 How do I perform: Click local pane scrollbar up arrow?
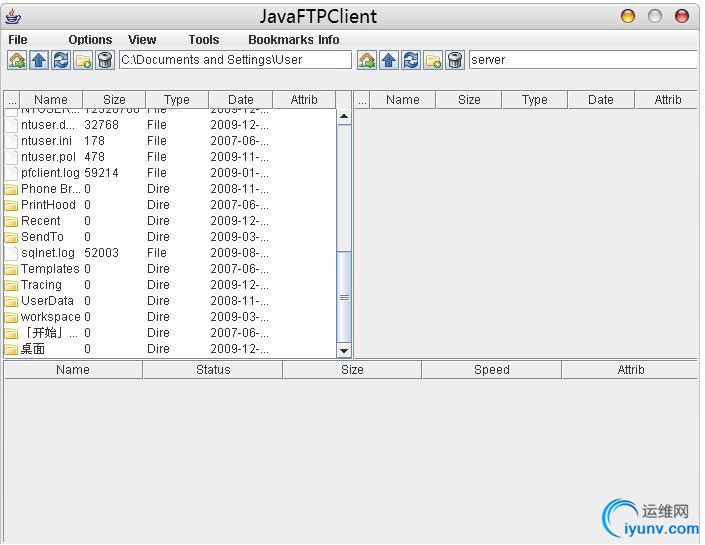(344, 116)
